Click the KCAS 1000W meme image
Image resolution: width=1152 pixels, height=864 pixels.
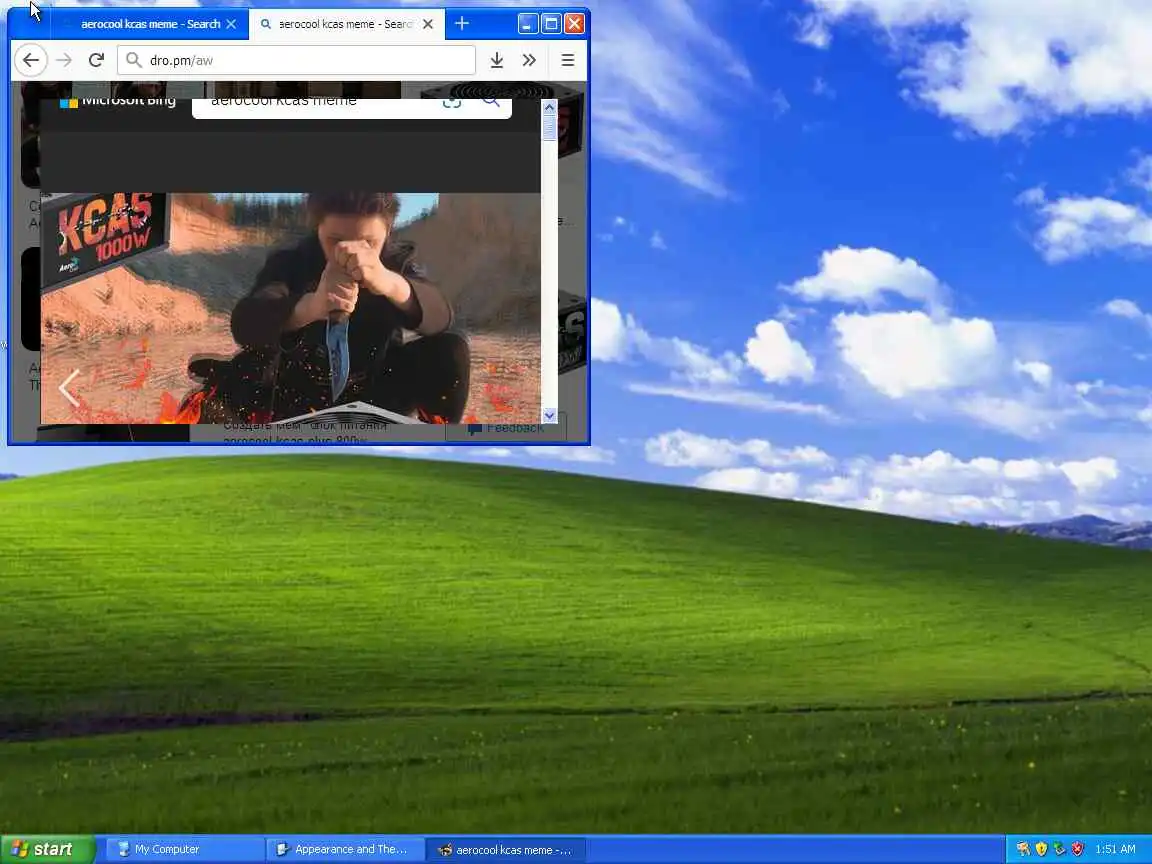pos(291,309)
